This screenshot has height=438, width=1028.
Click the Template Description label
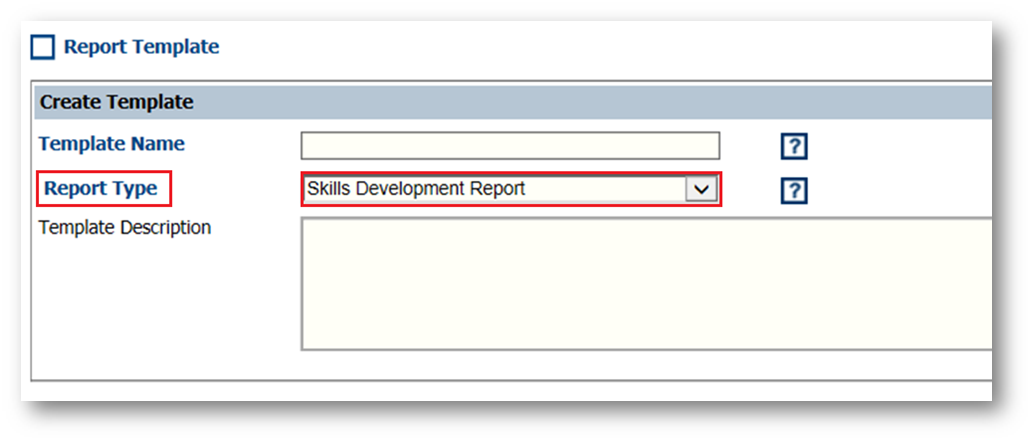tap(125, 227)
